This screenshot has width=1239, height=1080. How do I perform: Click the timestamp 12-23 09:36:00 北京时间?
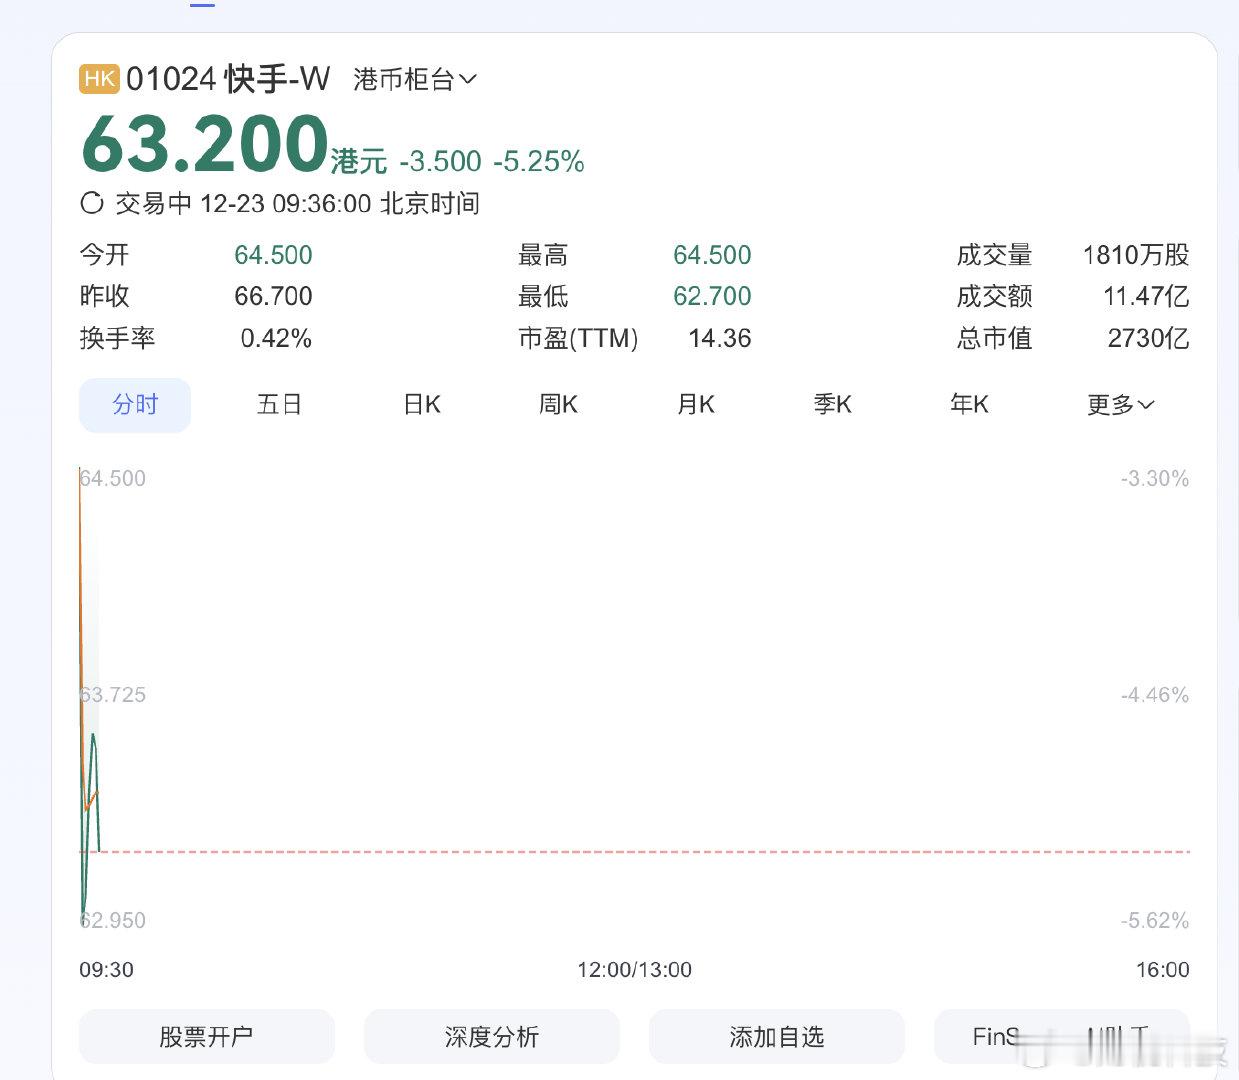pyautogui.click(x=340, y=203)
